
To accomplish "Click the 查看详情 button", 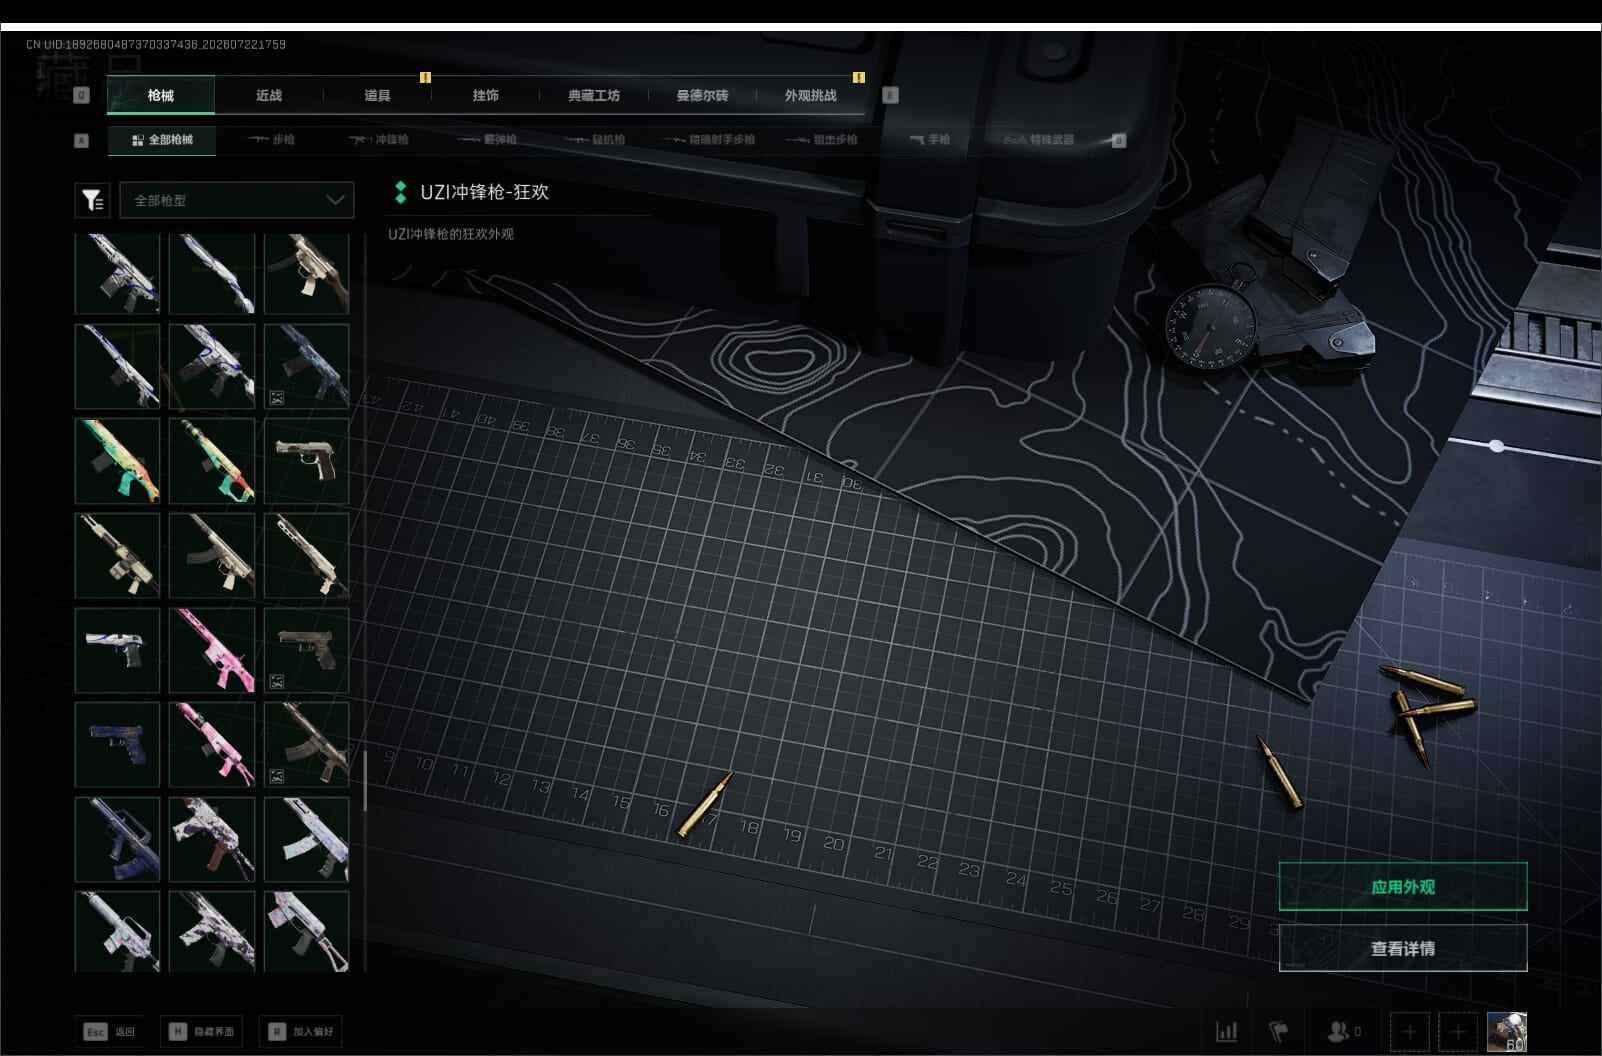I will pos(1403,948).
